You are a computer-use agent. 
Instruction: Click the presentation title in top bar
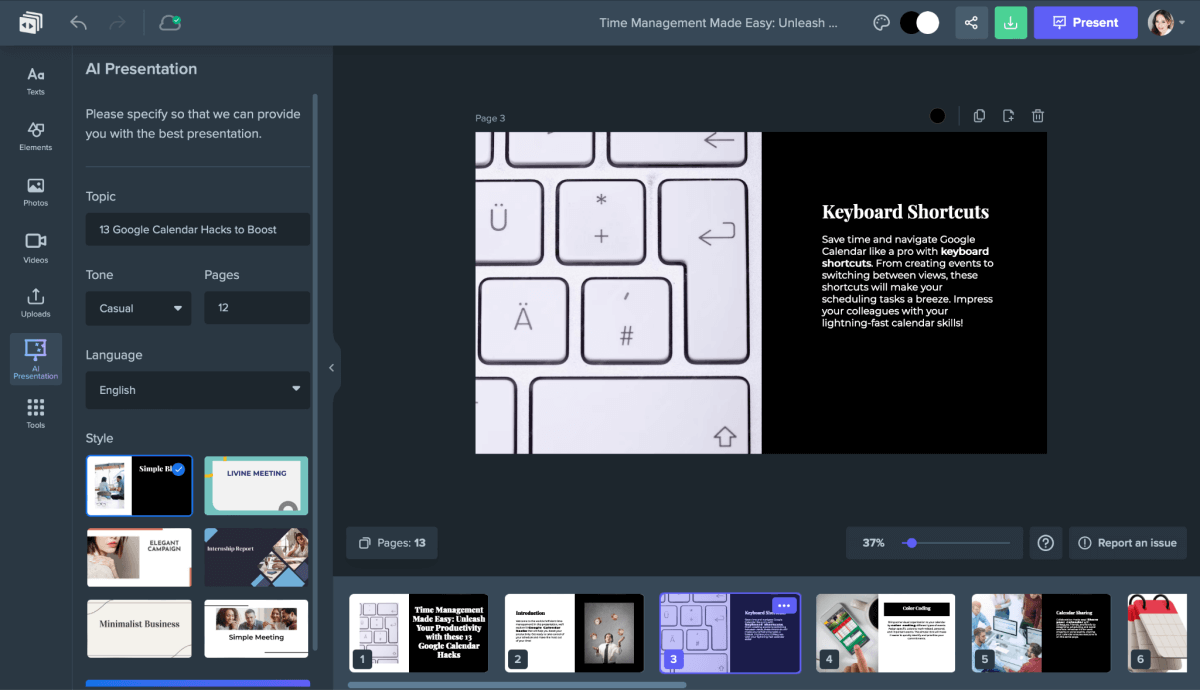[718, 23]
